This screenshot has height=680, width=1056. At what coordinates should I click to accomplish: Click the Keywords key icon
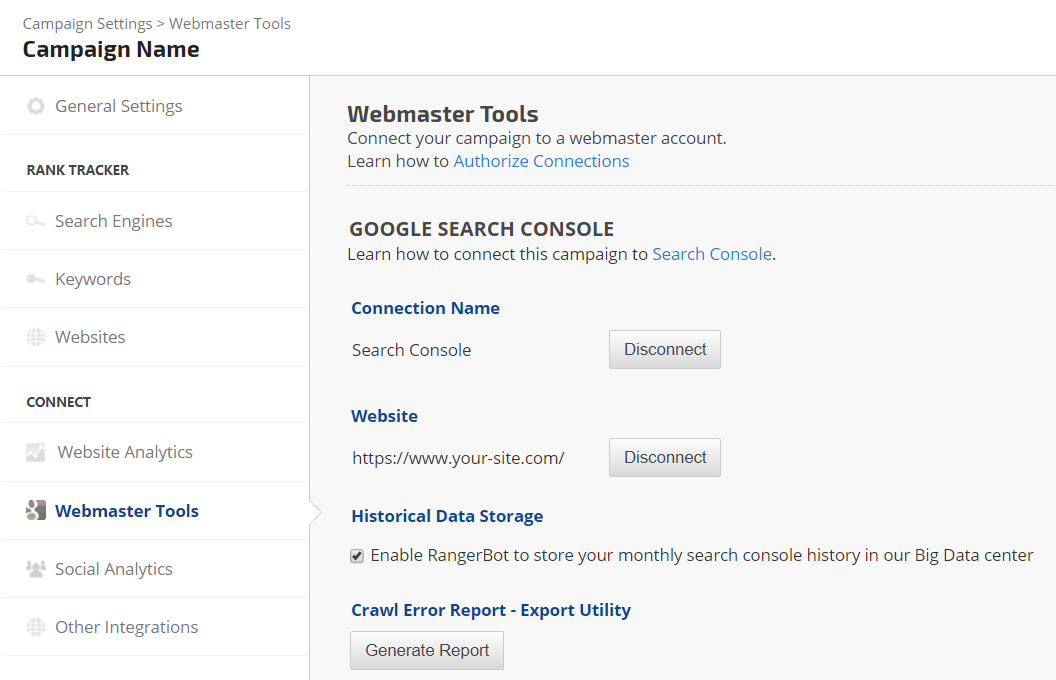(36, 279)
